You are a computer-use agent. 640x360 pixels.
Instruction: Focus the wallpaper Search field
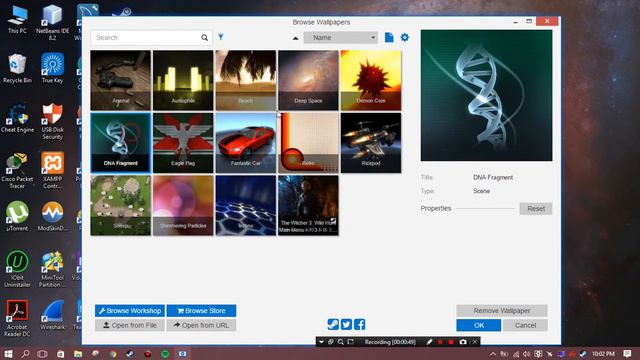coord(151,38)
